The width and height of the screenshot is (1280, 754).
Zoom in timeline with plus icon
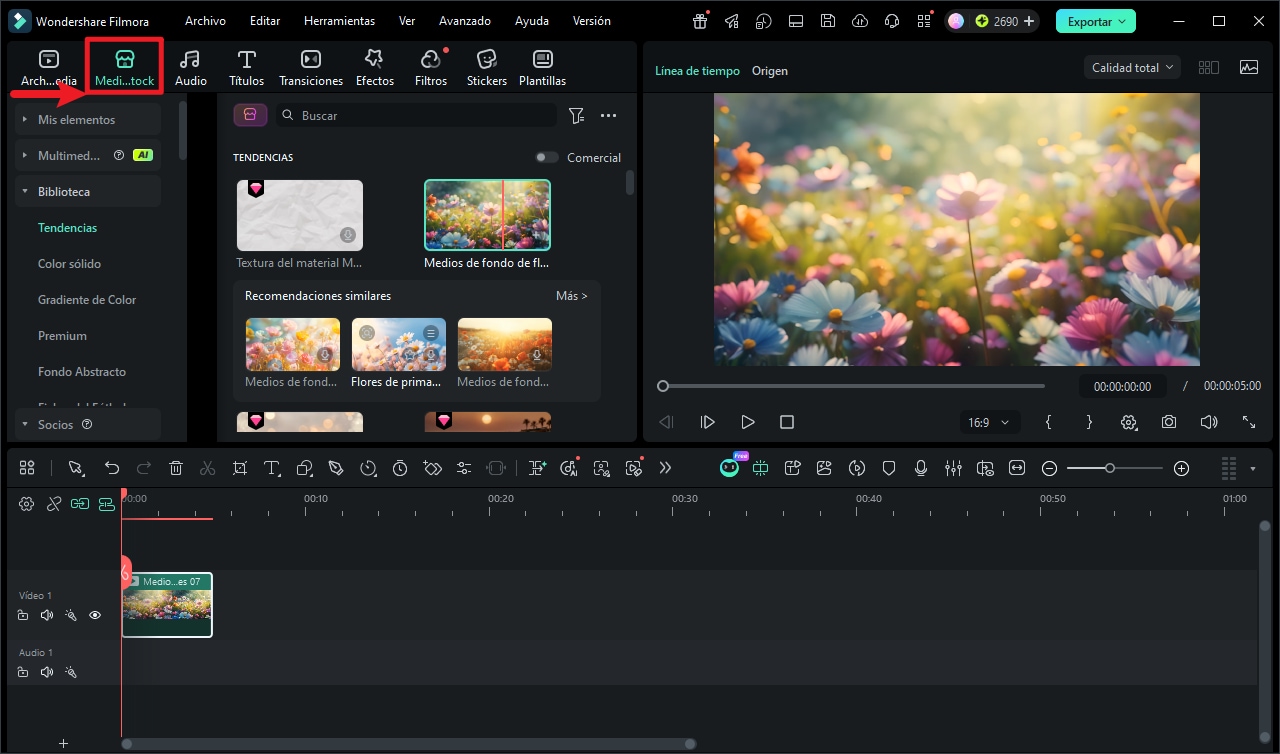1181,468
